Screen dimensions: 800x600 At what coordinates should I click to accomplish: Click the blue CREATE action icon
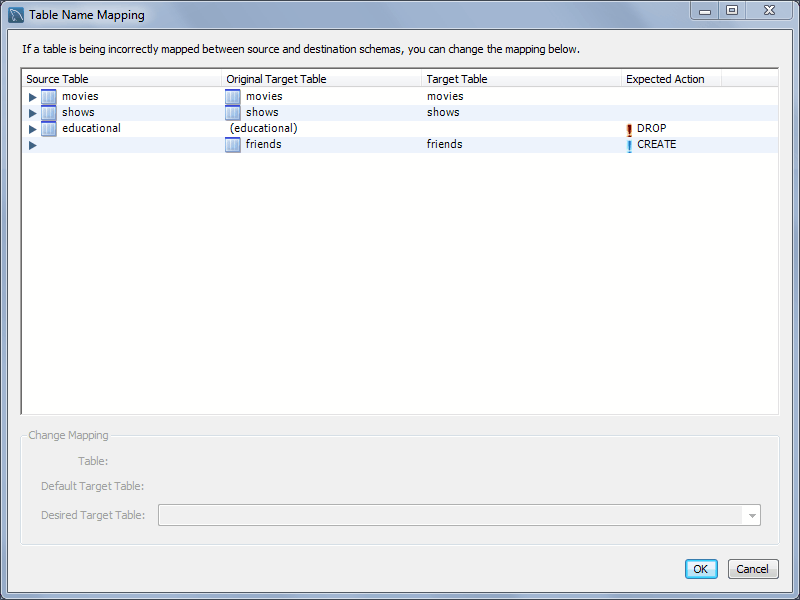point(629,145)
